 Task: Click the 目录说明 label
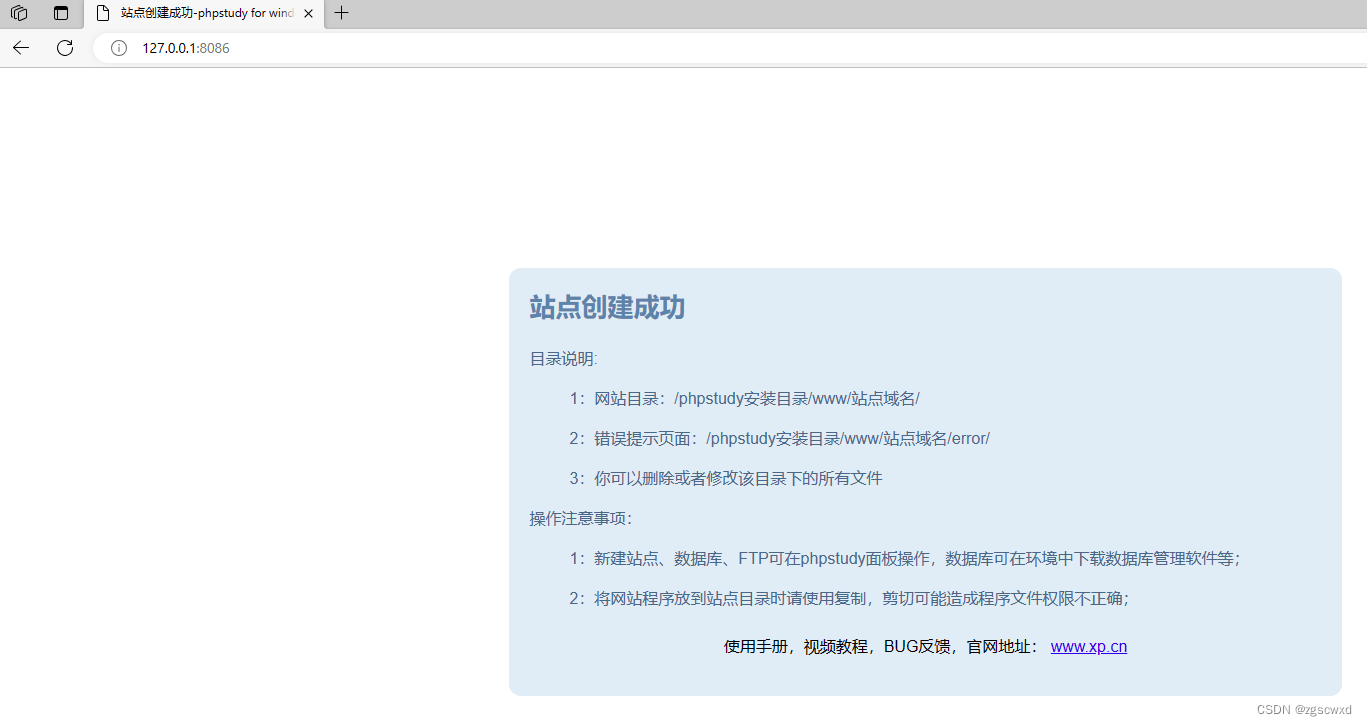pyautogui.click(x=563, y=359)
